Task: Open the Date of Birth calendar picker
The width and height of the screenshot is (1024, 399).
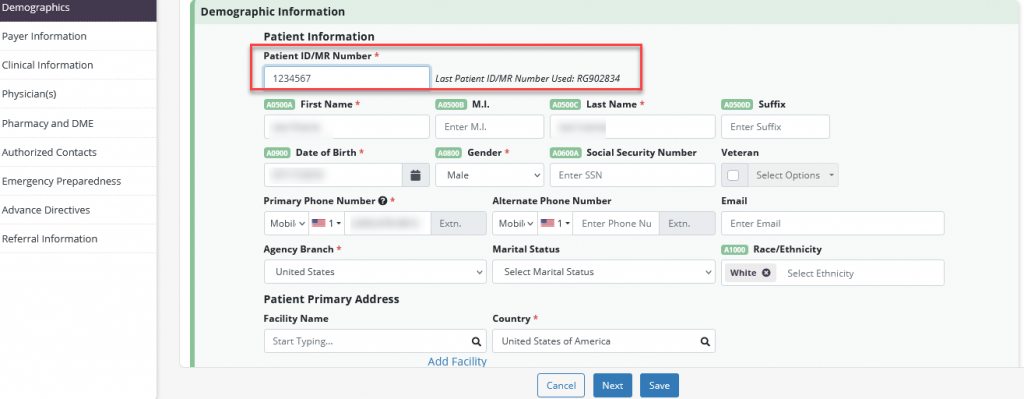Action: click(415, 175)
